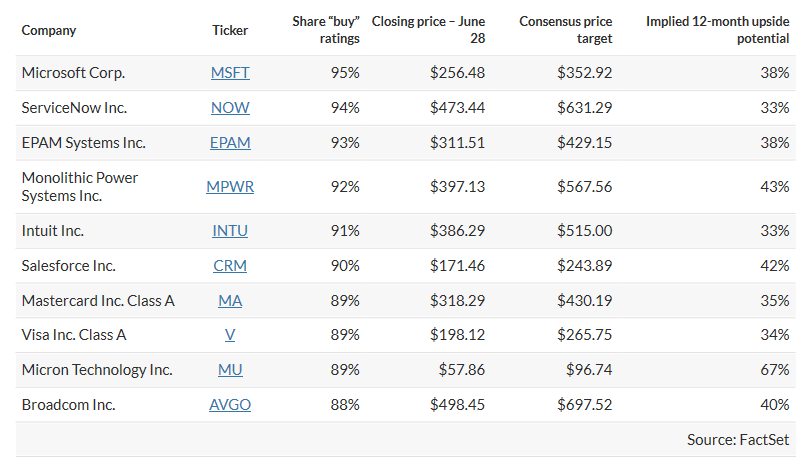This screenshot has height=470, width=803.
Task: Open the INTU ticker link
Action: [230, 231]
